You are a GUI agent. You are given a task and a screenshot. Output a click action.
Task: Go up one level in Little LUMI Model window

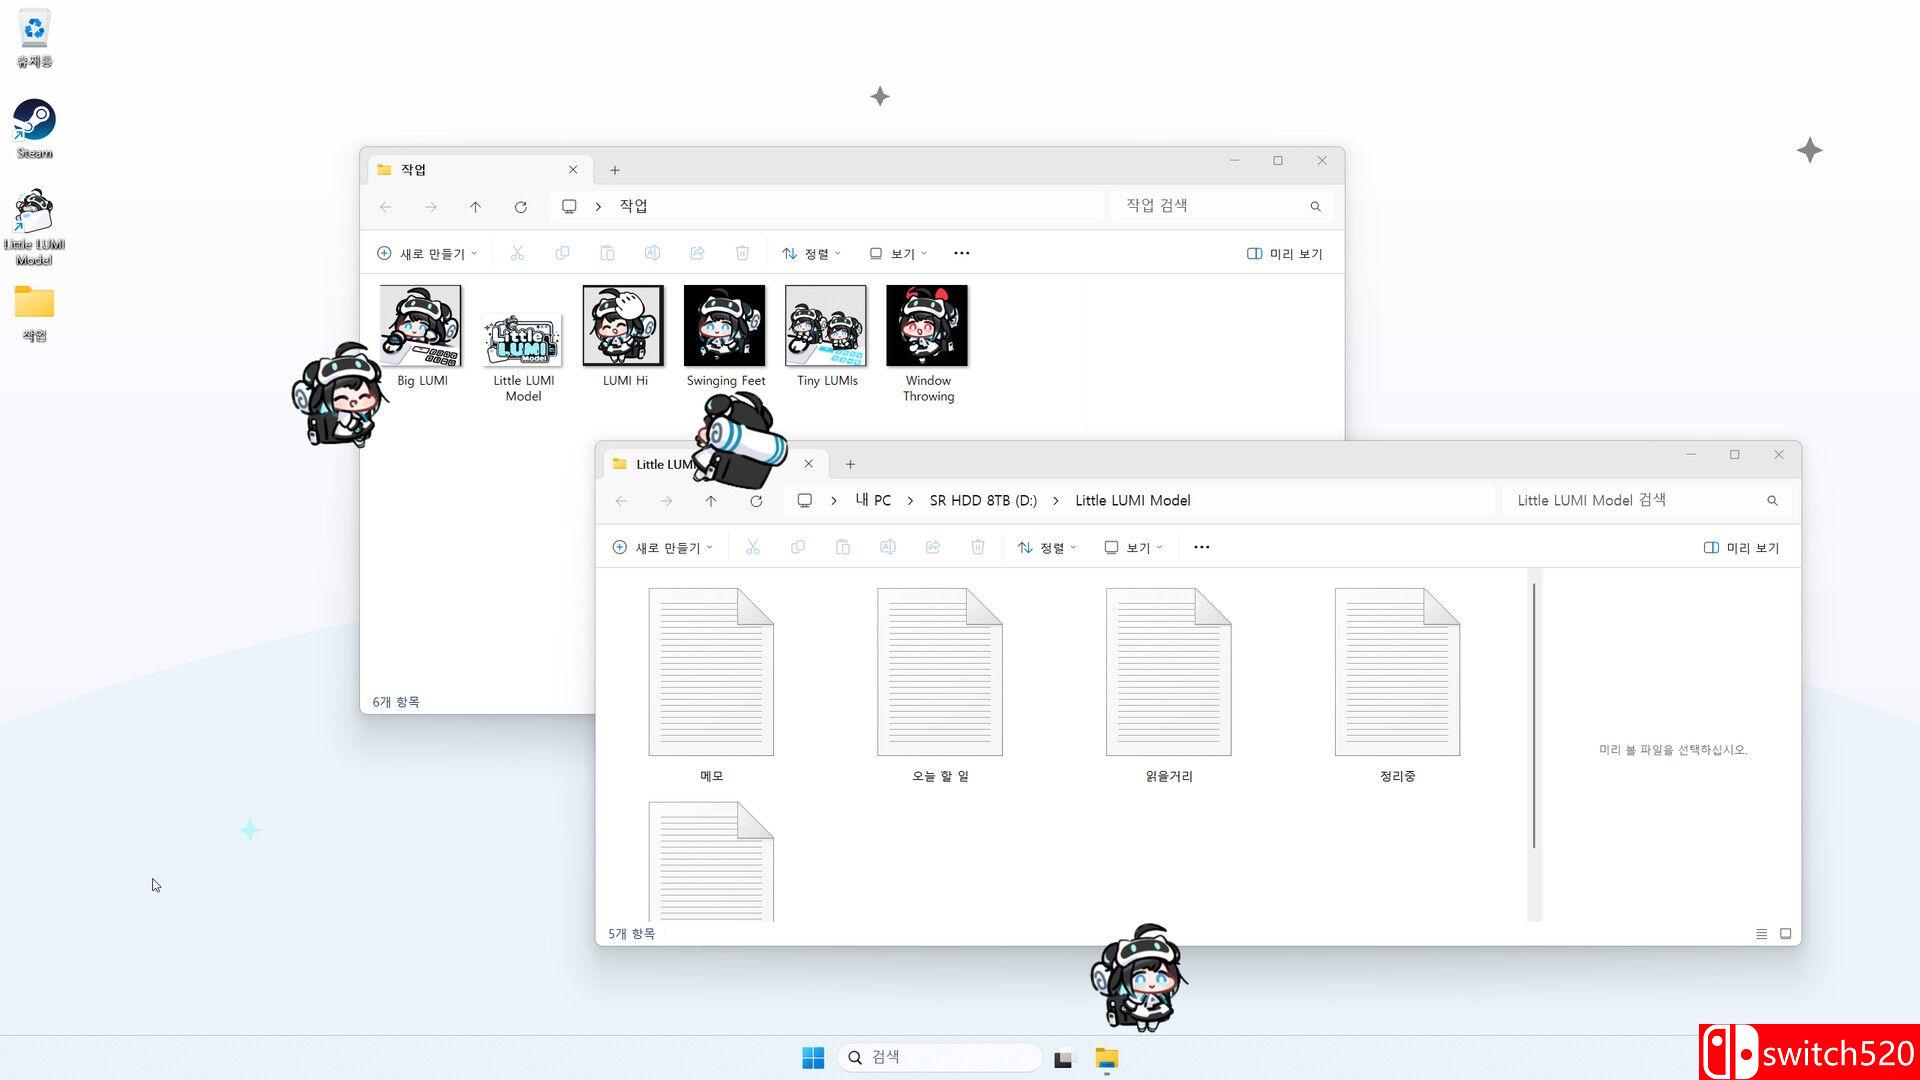(711, 501)
